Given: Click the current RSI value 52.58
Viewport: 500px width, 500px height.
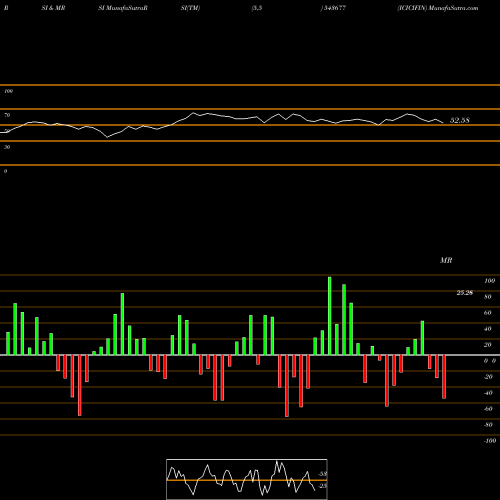Looking at the screenshot, I should [x=460, y=120].
